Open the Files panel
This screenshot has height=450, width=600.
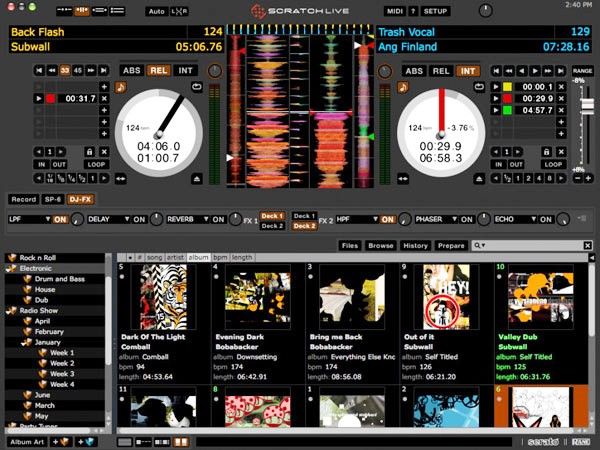[x=350, y=246]
